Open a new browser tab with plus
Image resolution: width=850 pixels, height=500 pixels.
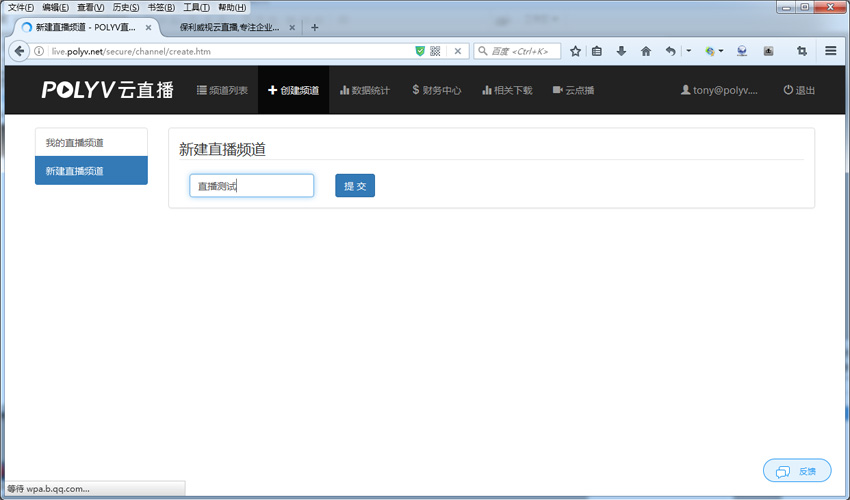tap(315, 27)
